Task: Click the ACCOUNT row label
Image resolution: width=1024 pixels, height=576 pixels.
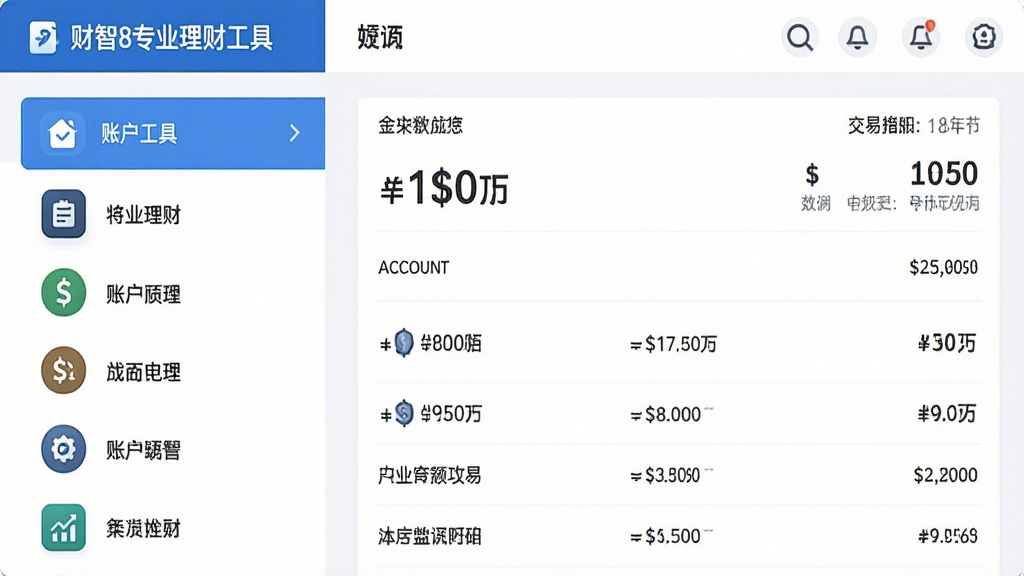Action: point(413,267)
